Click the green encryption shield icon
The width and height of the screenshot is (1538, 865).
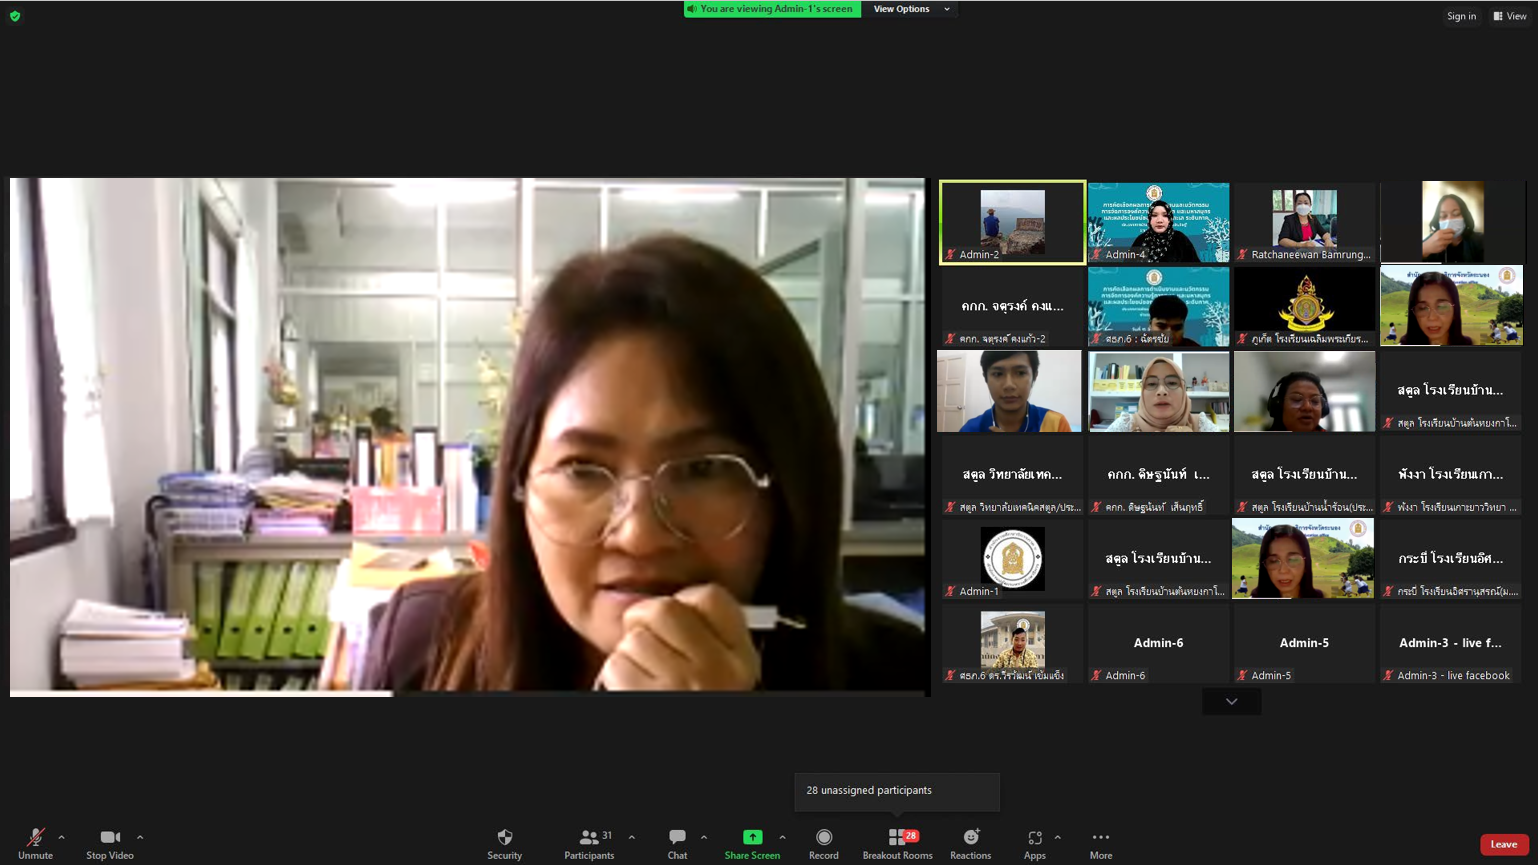pos(15,16)
